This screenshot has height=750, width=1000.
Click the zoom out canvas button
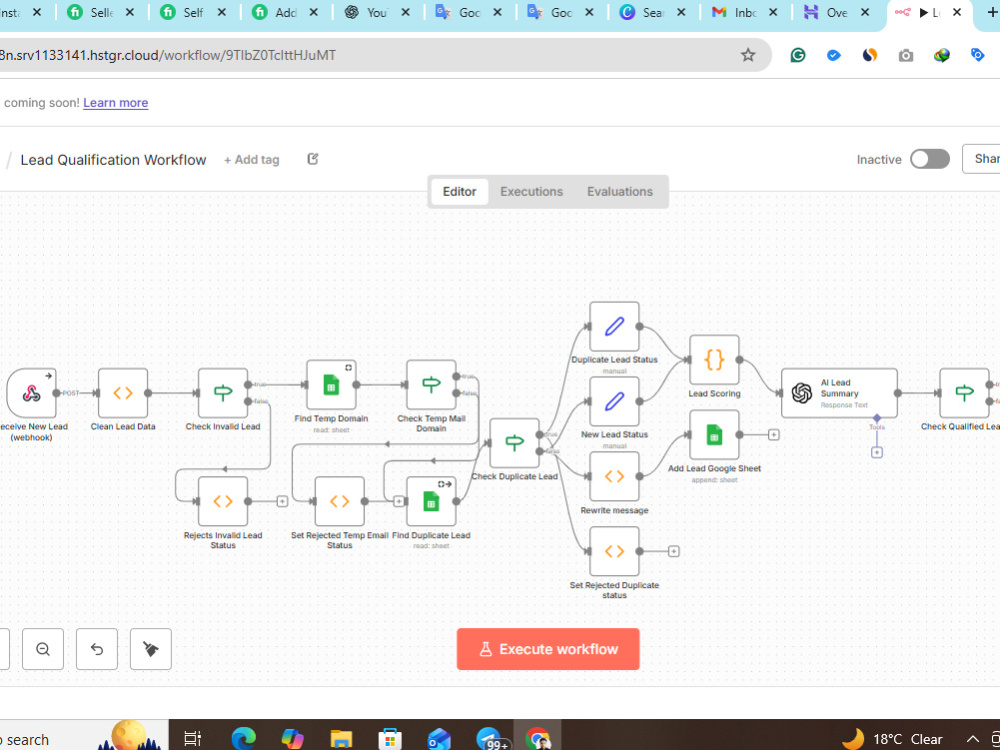point(43,649)
